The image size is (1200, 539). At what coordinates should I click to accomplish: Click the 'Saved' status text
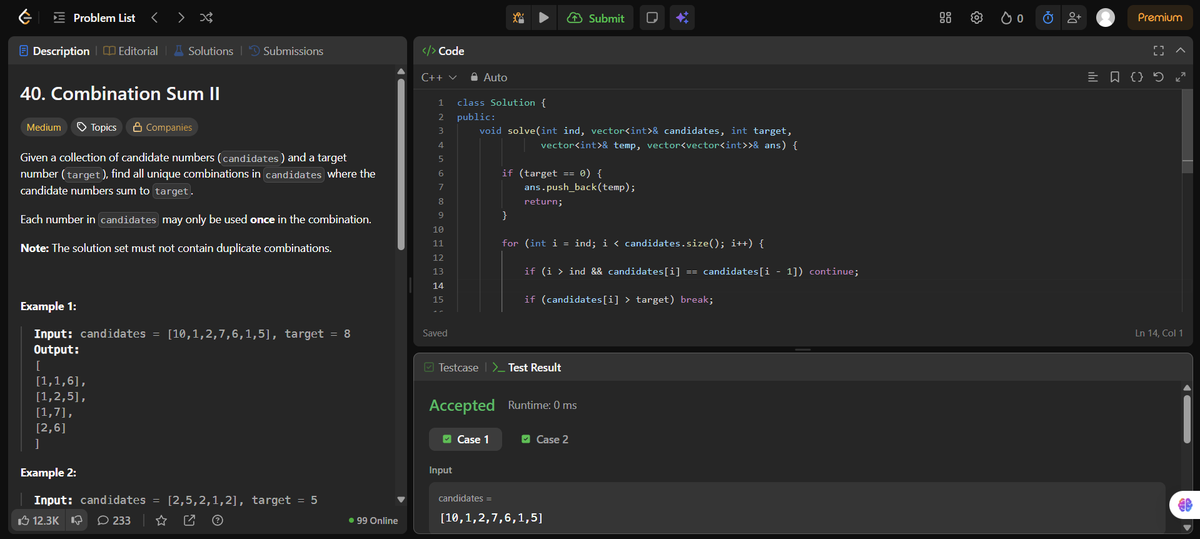pos(435,333)
